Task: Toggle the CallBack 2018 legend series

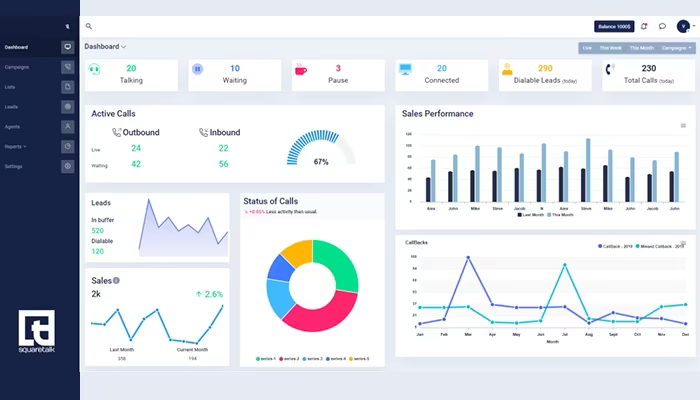Action: 615,246
